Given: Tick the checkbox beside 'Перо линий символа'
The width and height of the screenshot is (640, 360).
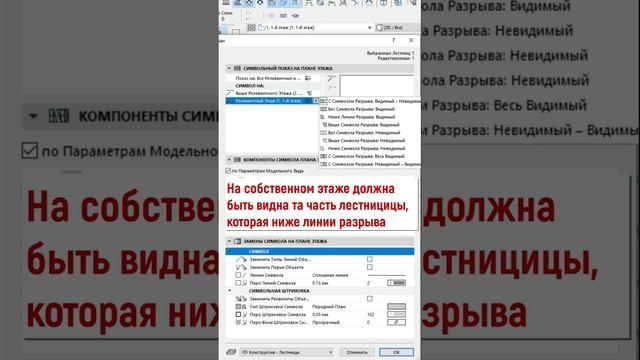Looking at the screenshot, I should pos(238,283).
